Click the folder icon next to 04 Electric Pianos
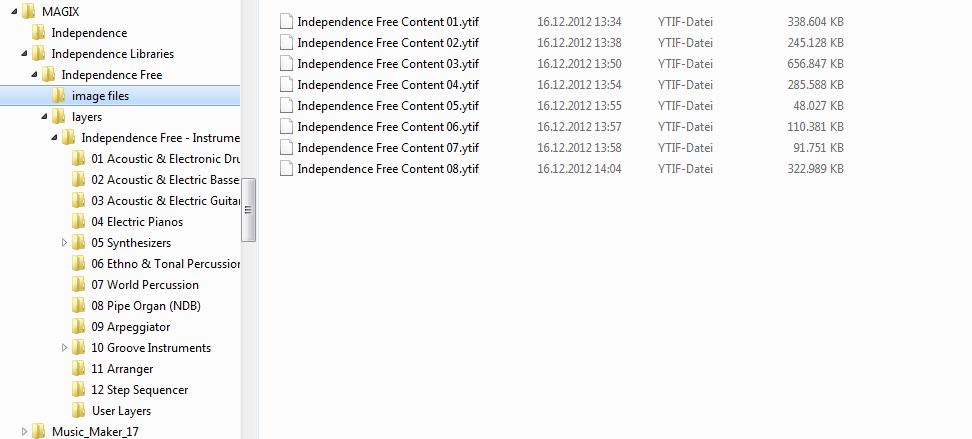The height and width of the screenshot is (439, 972). (78, 221)
